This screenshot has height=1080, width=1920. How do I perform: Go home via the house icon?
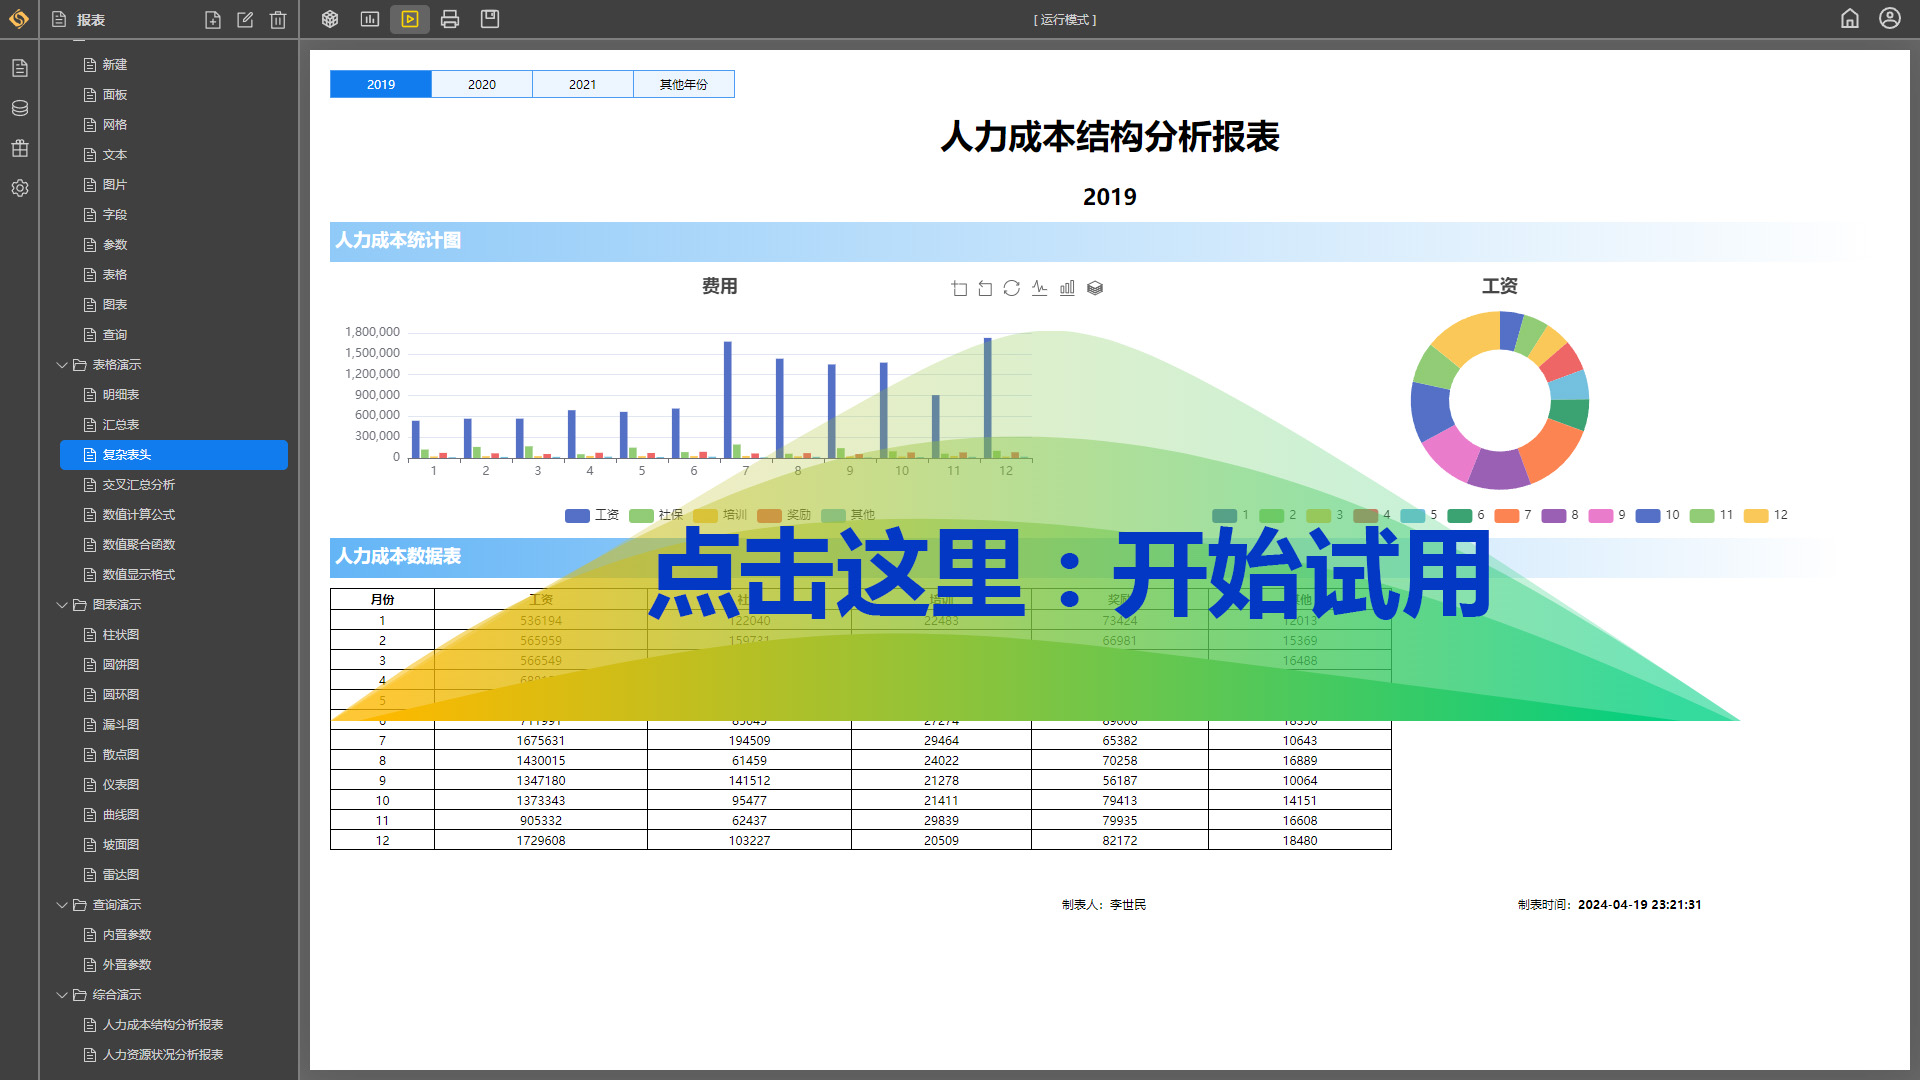[1850, 19]
